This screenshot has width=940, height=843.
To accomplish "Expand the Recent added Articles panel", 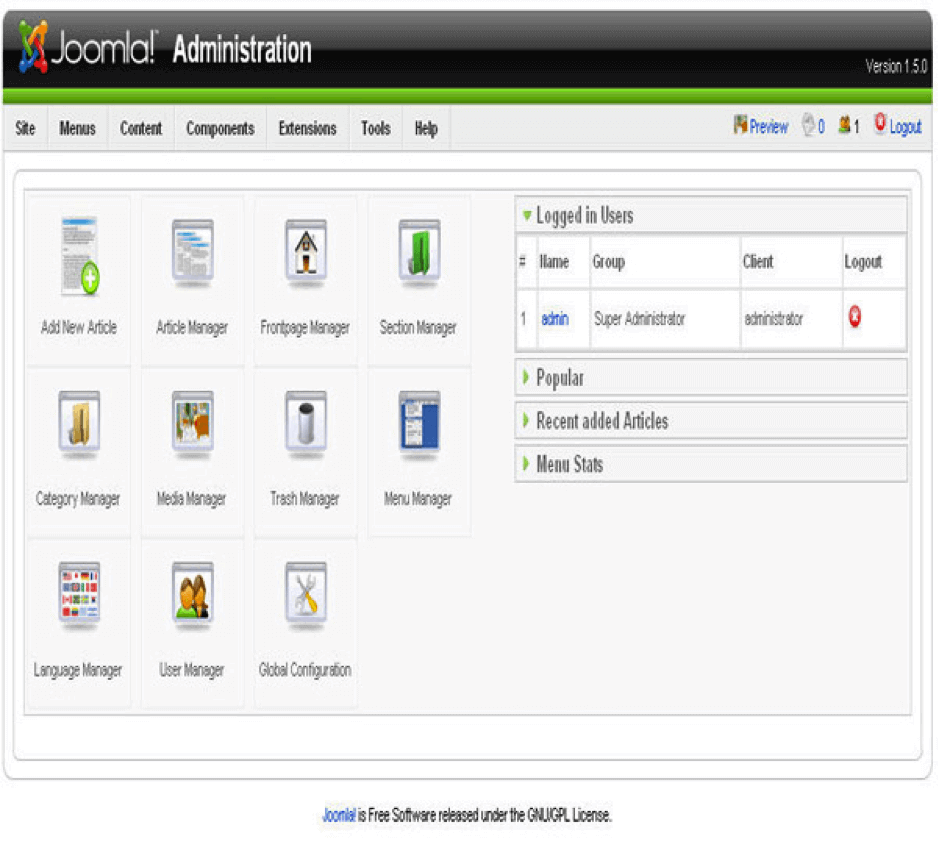I will pos(710,421).
